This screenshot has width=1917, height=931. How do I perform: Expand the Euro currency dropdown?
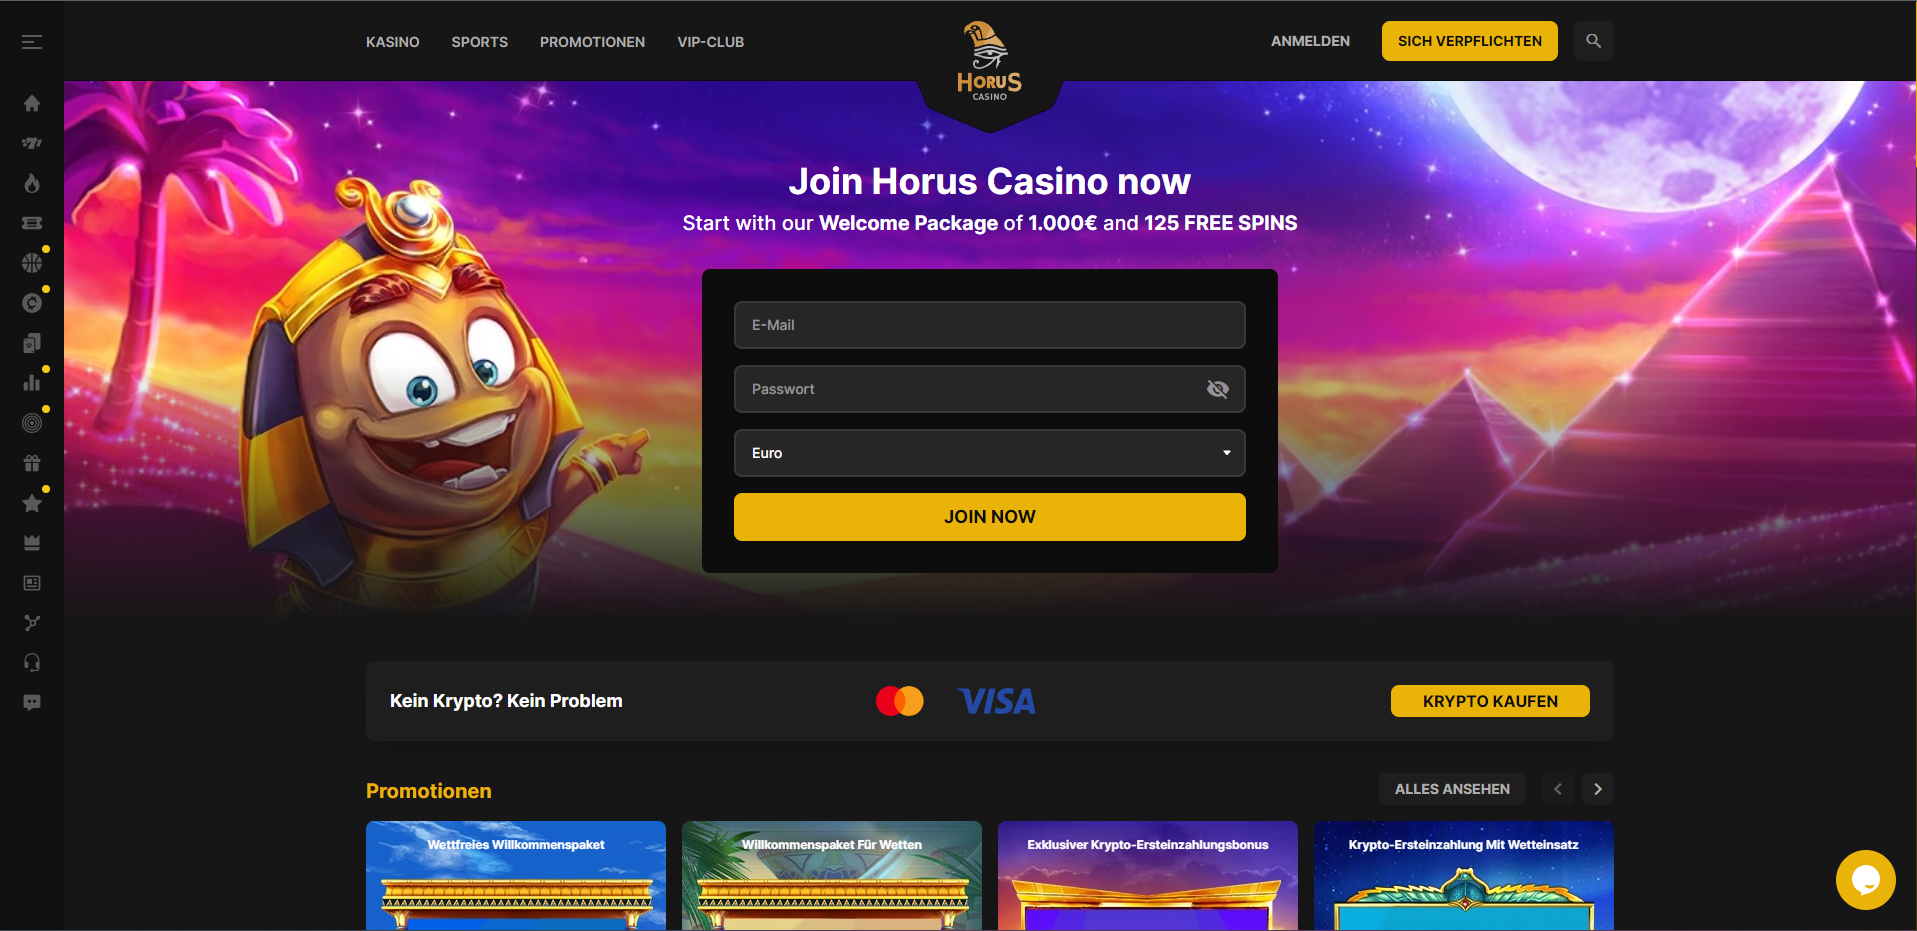click(990, 453)
